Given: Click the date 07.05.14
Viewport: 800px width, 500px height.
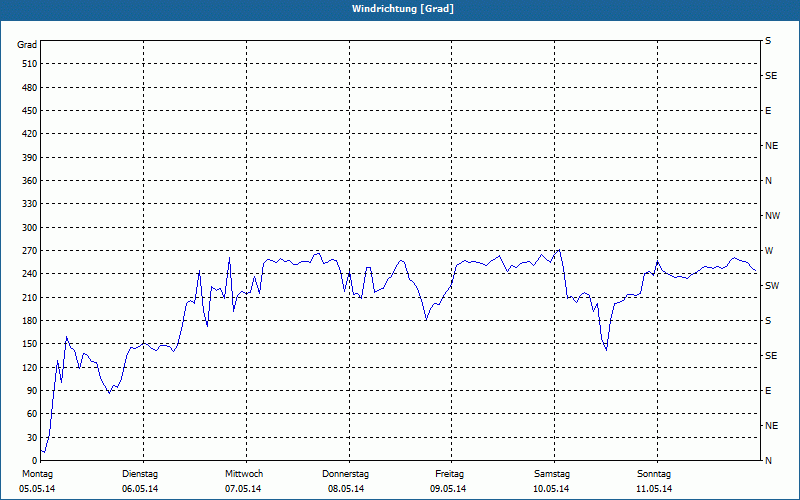Looking at the screenshot, I should (243, 489).
